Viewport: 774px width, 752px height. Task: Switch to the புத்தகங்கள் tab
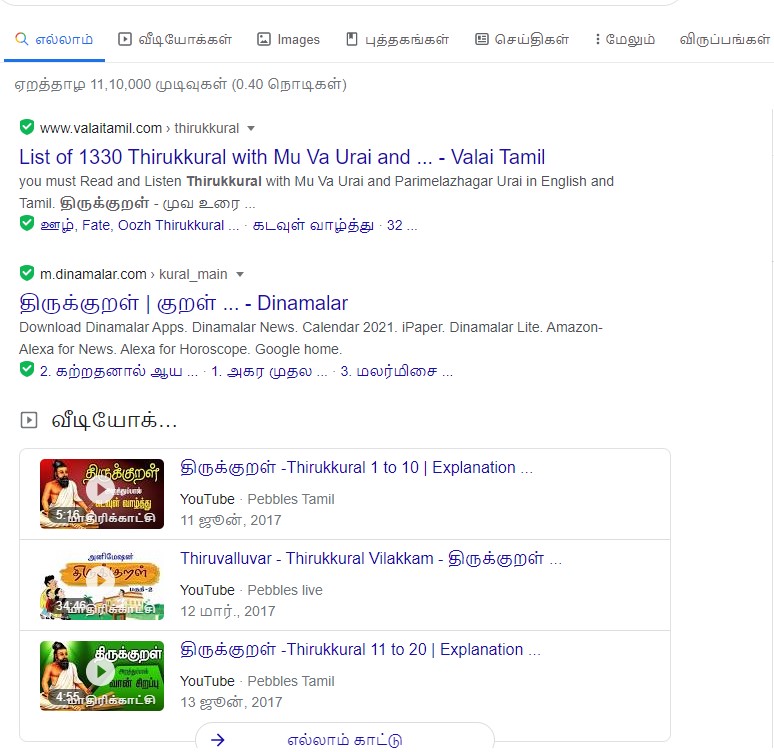[397, 39]
